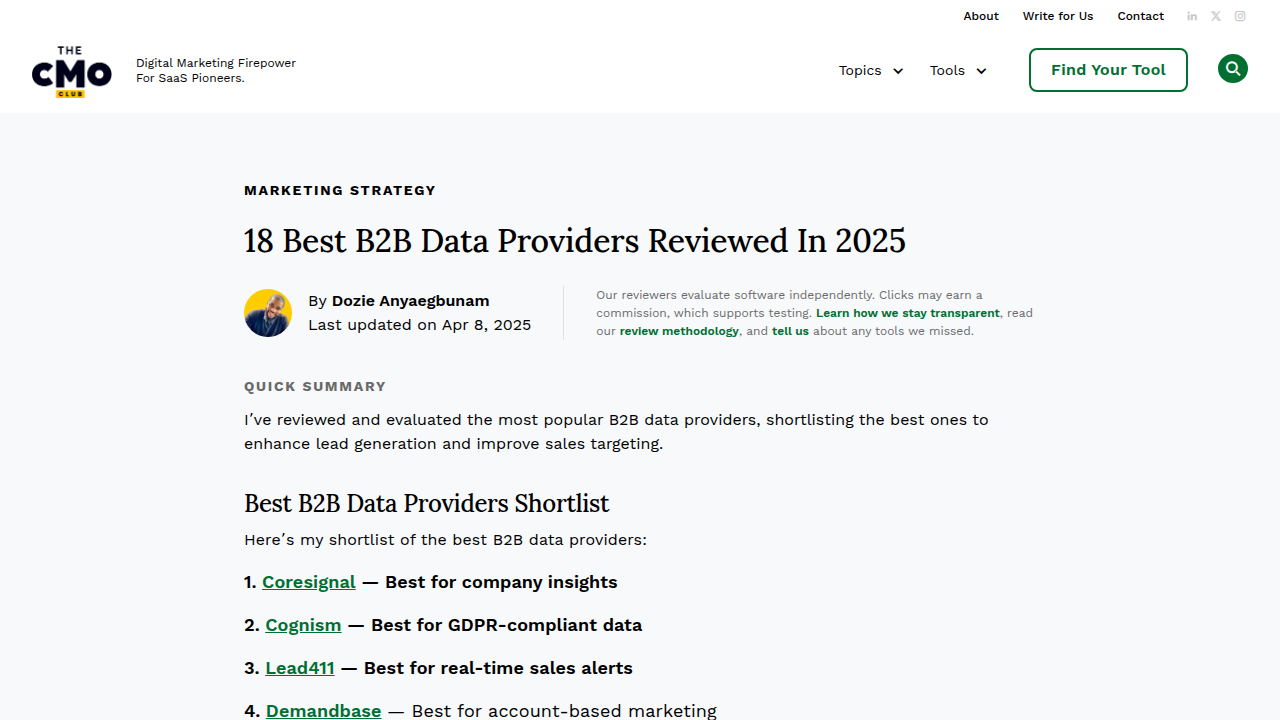Click the Find Your Tool button

pyautogui.click(x=1108, y=70)
